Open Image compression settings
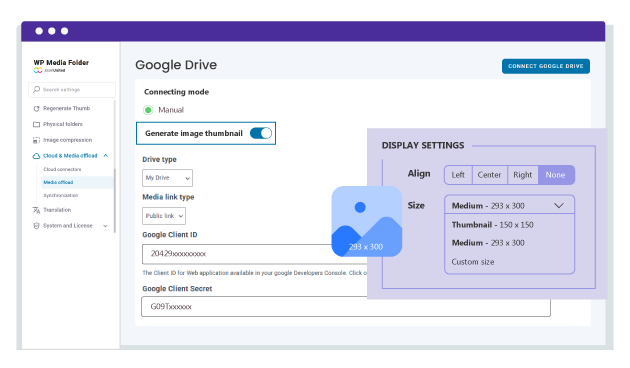The image size is (630, 368). 68,140
